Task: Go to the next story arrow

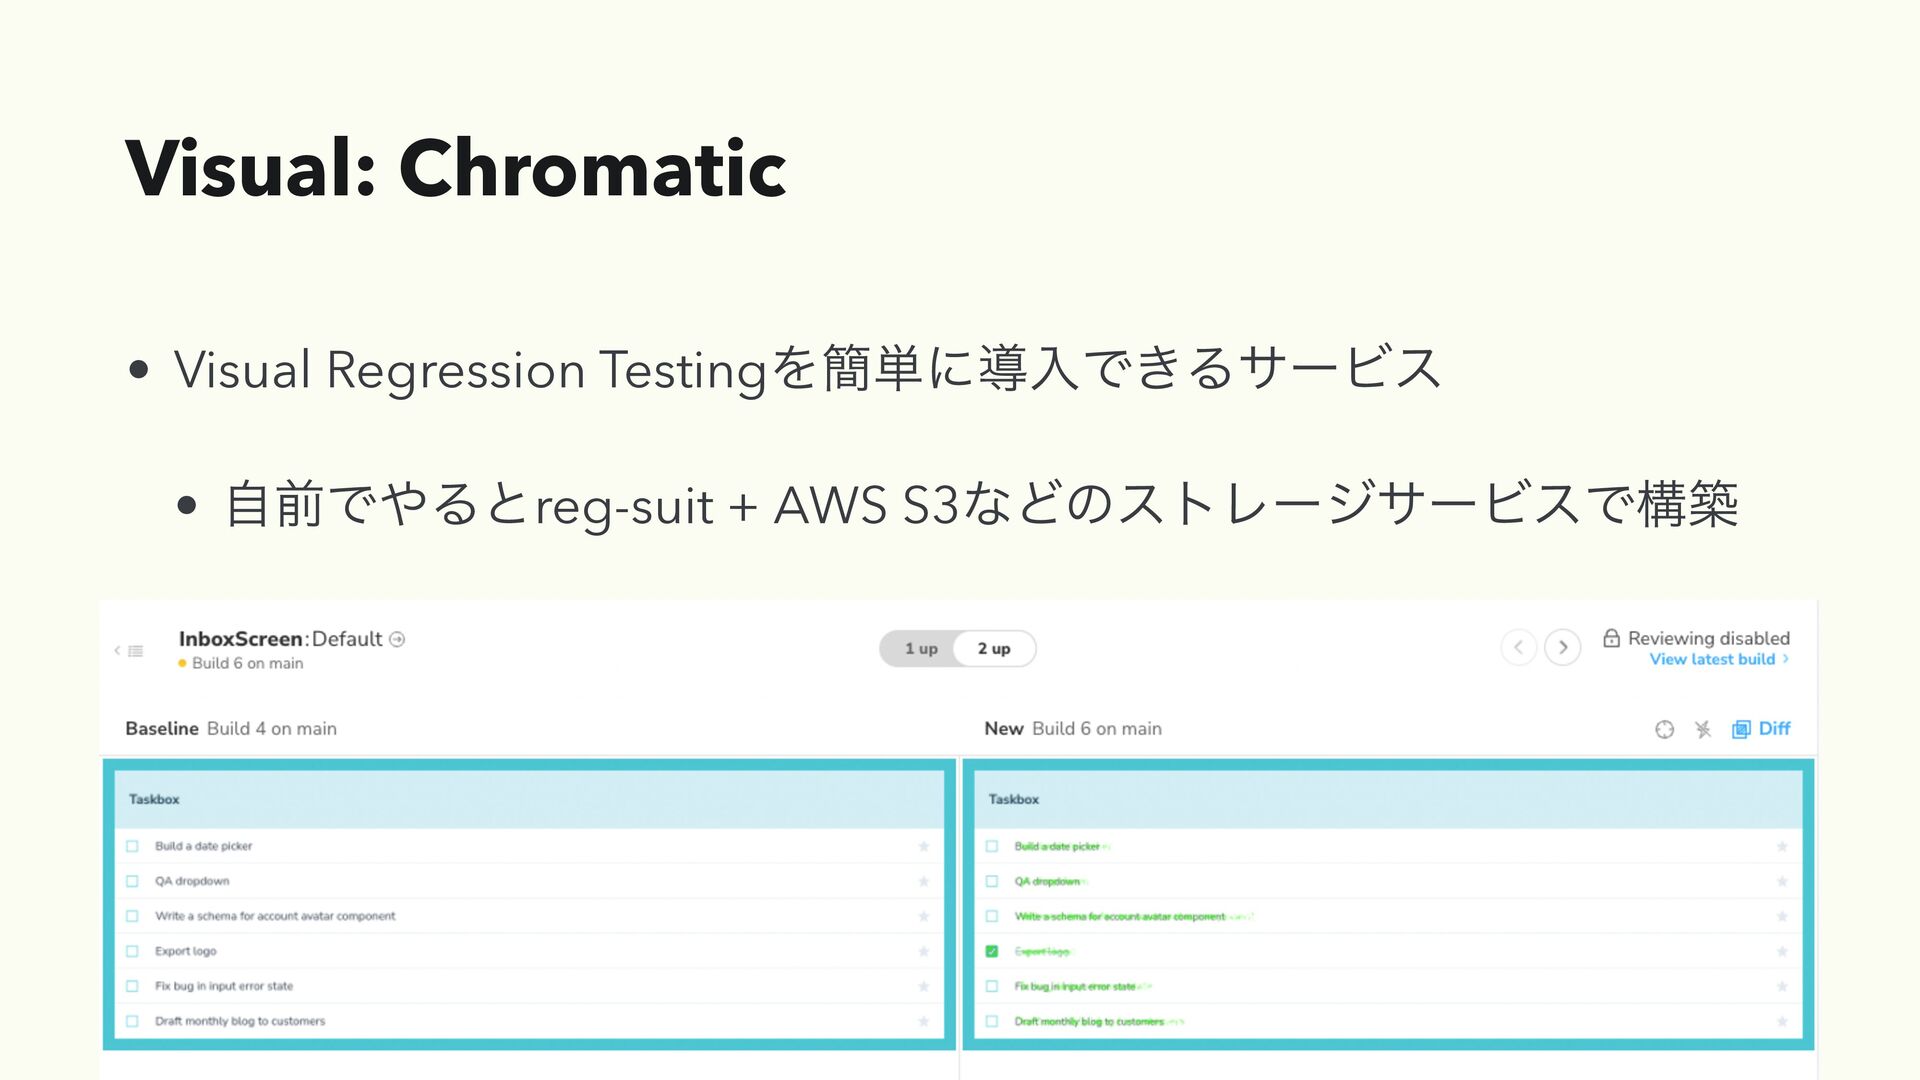Action: pyautogui.click(x=1563, y=647)
